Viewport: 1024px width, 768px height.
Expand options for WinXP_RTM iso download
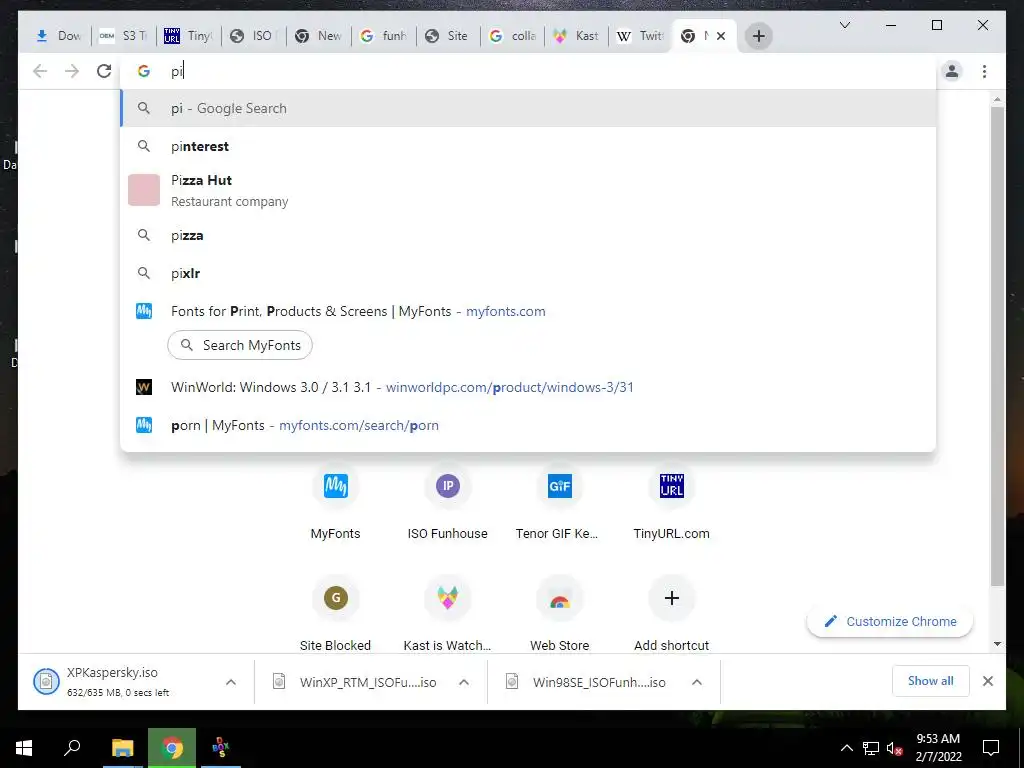click(x=464, y=682)
